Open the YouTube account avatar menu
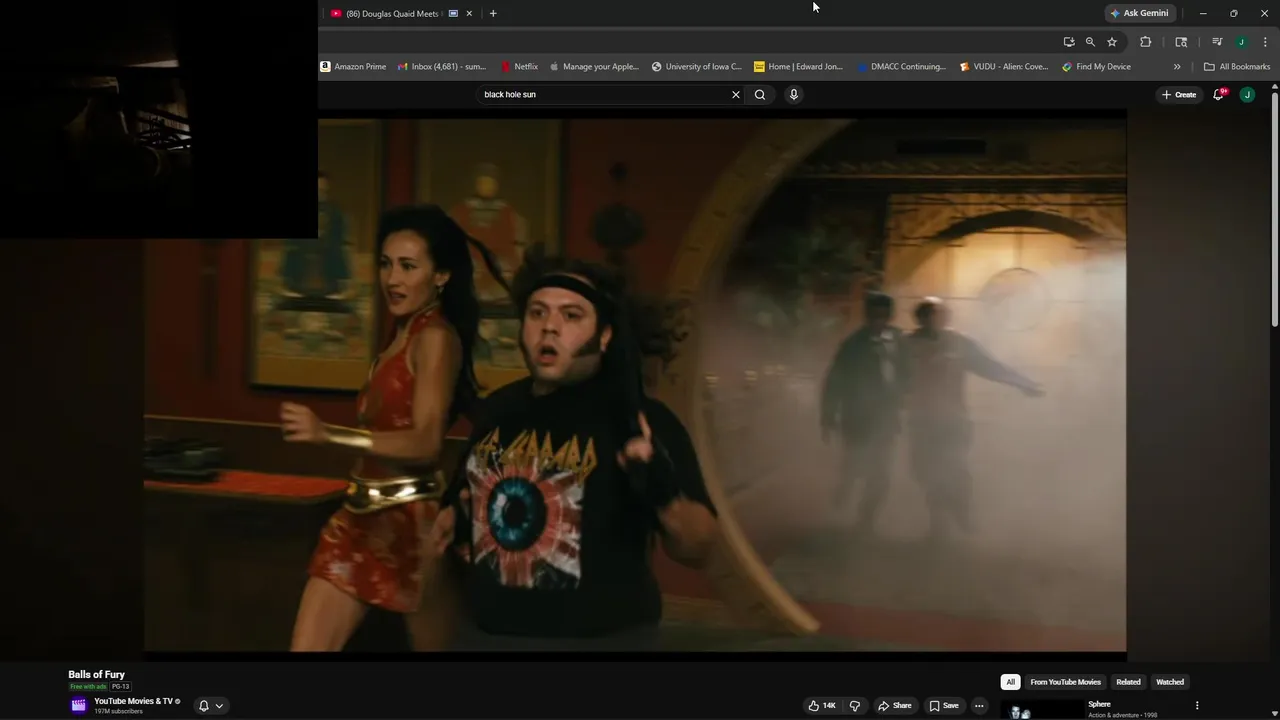 1247,95
